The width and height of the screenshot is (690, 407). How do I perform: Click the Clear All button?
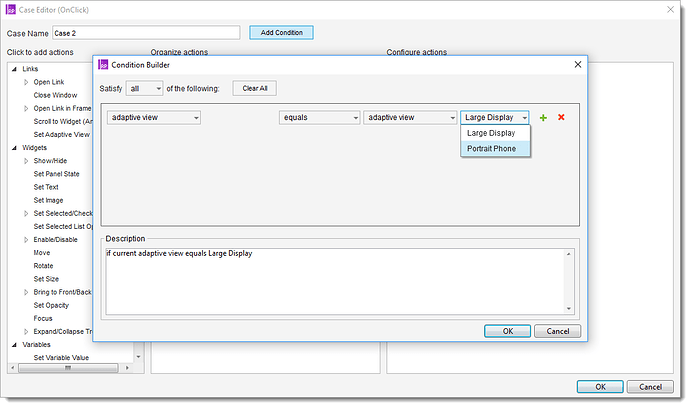255,88
